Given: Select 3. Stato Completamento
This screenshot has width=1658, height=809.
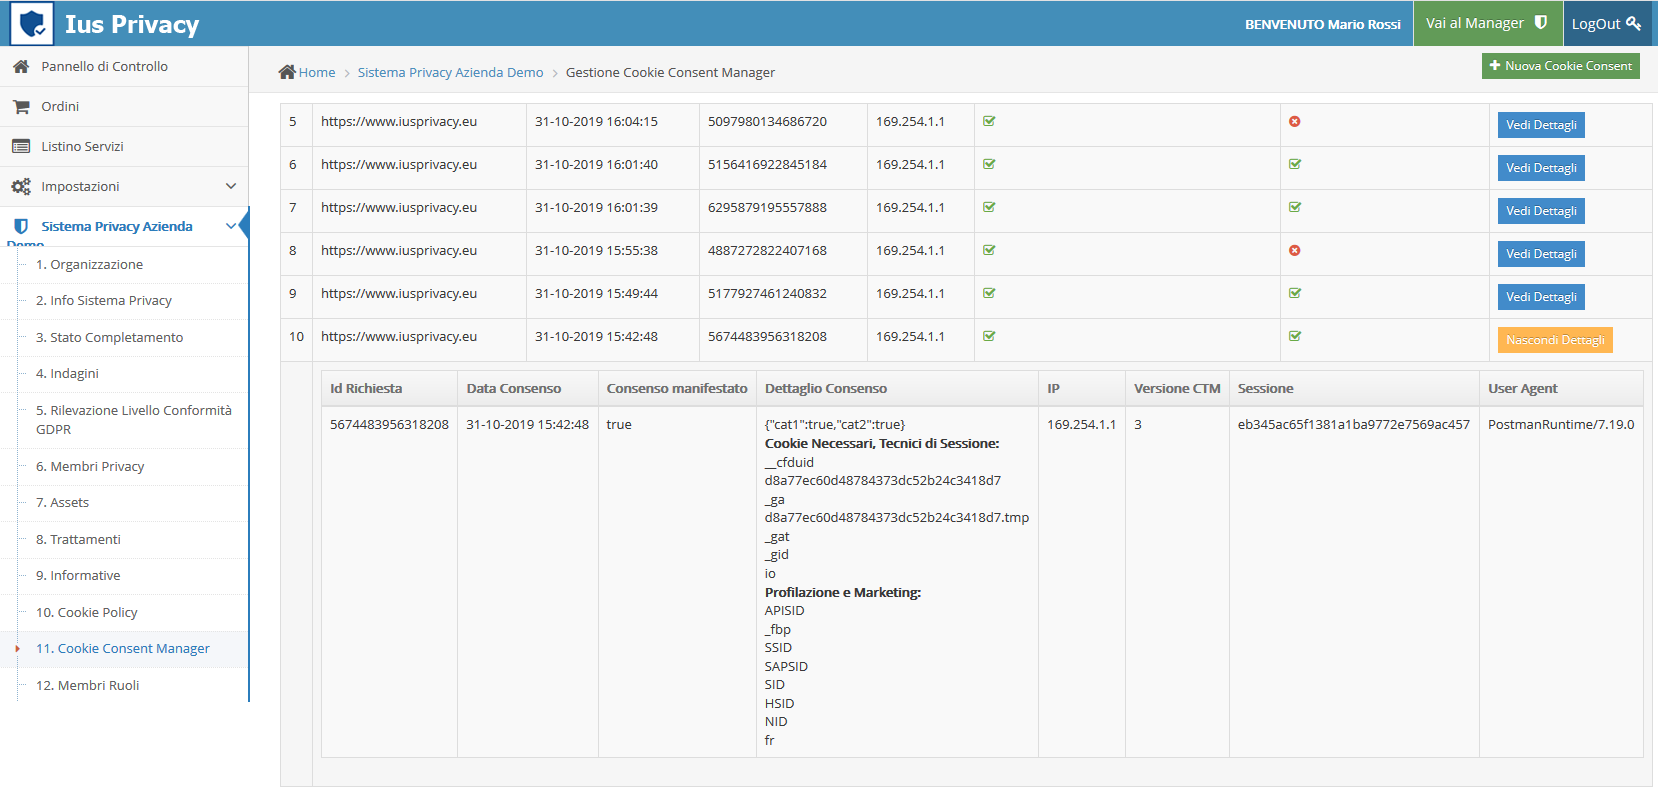Looking at the screenshot, I should pos(109,337).
